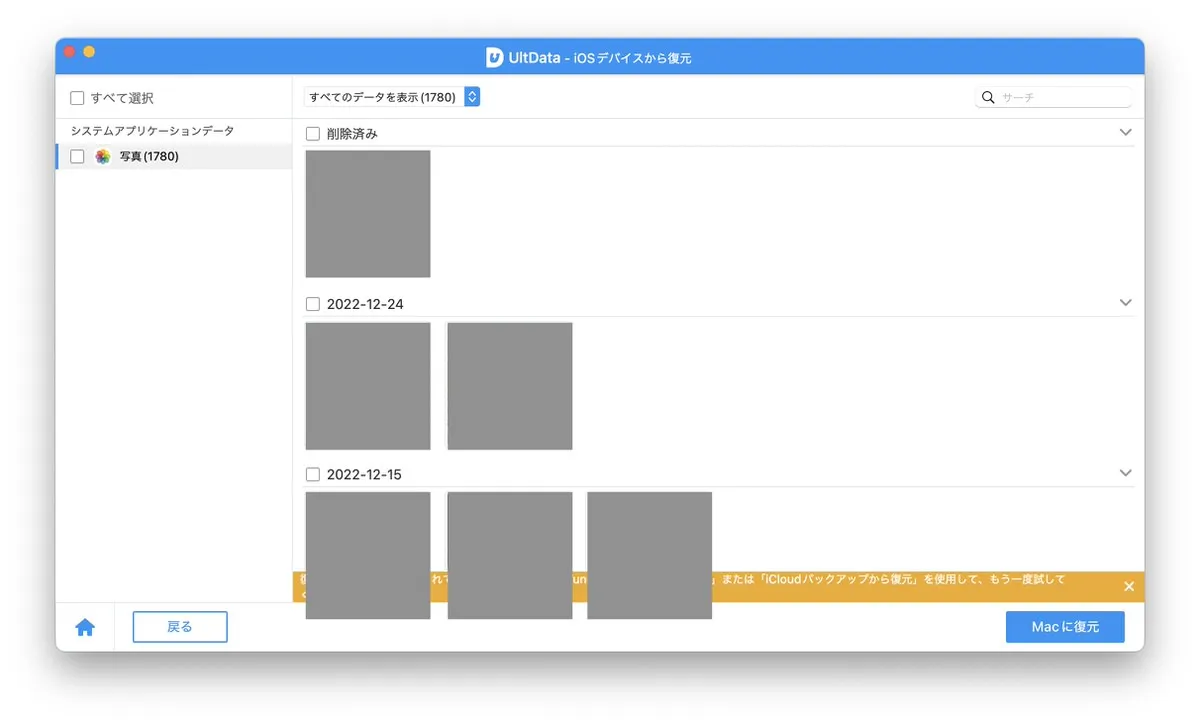This screenshot has height=725, width=1200.
Task: Click the 削除済み section title
Action: pos(352,133)
